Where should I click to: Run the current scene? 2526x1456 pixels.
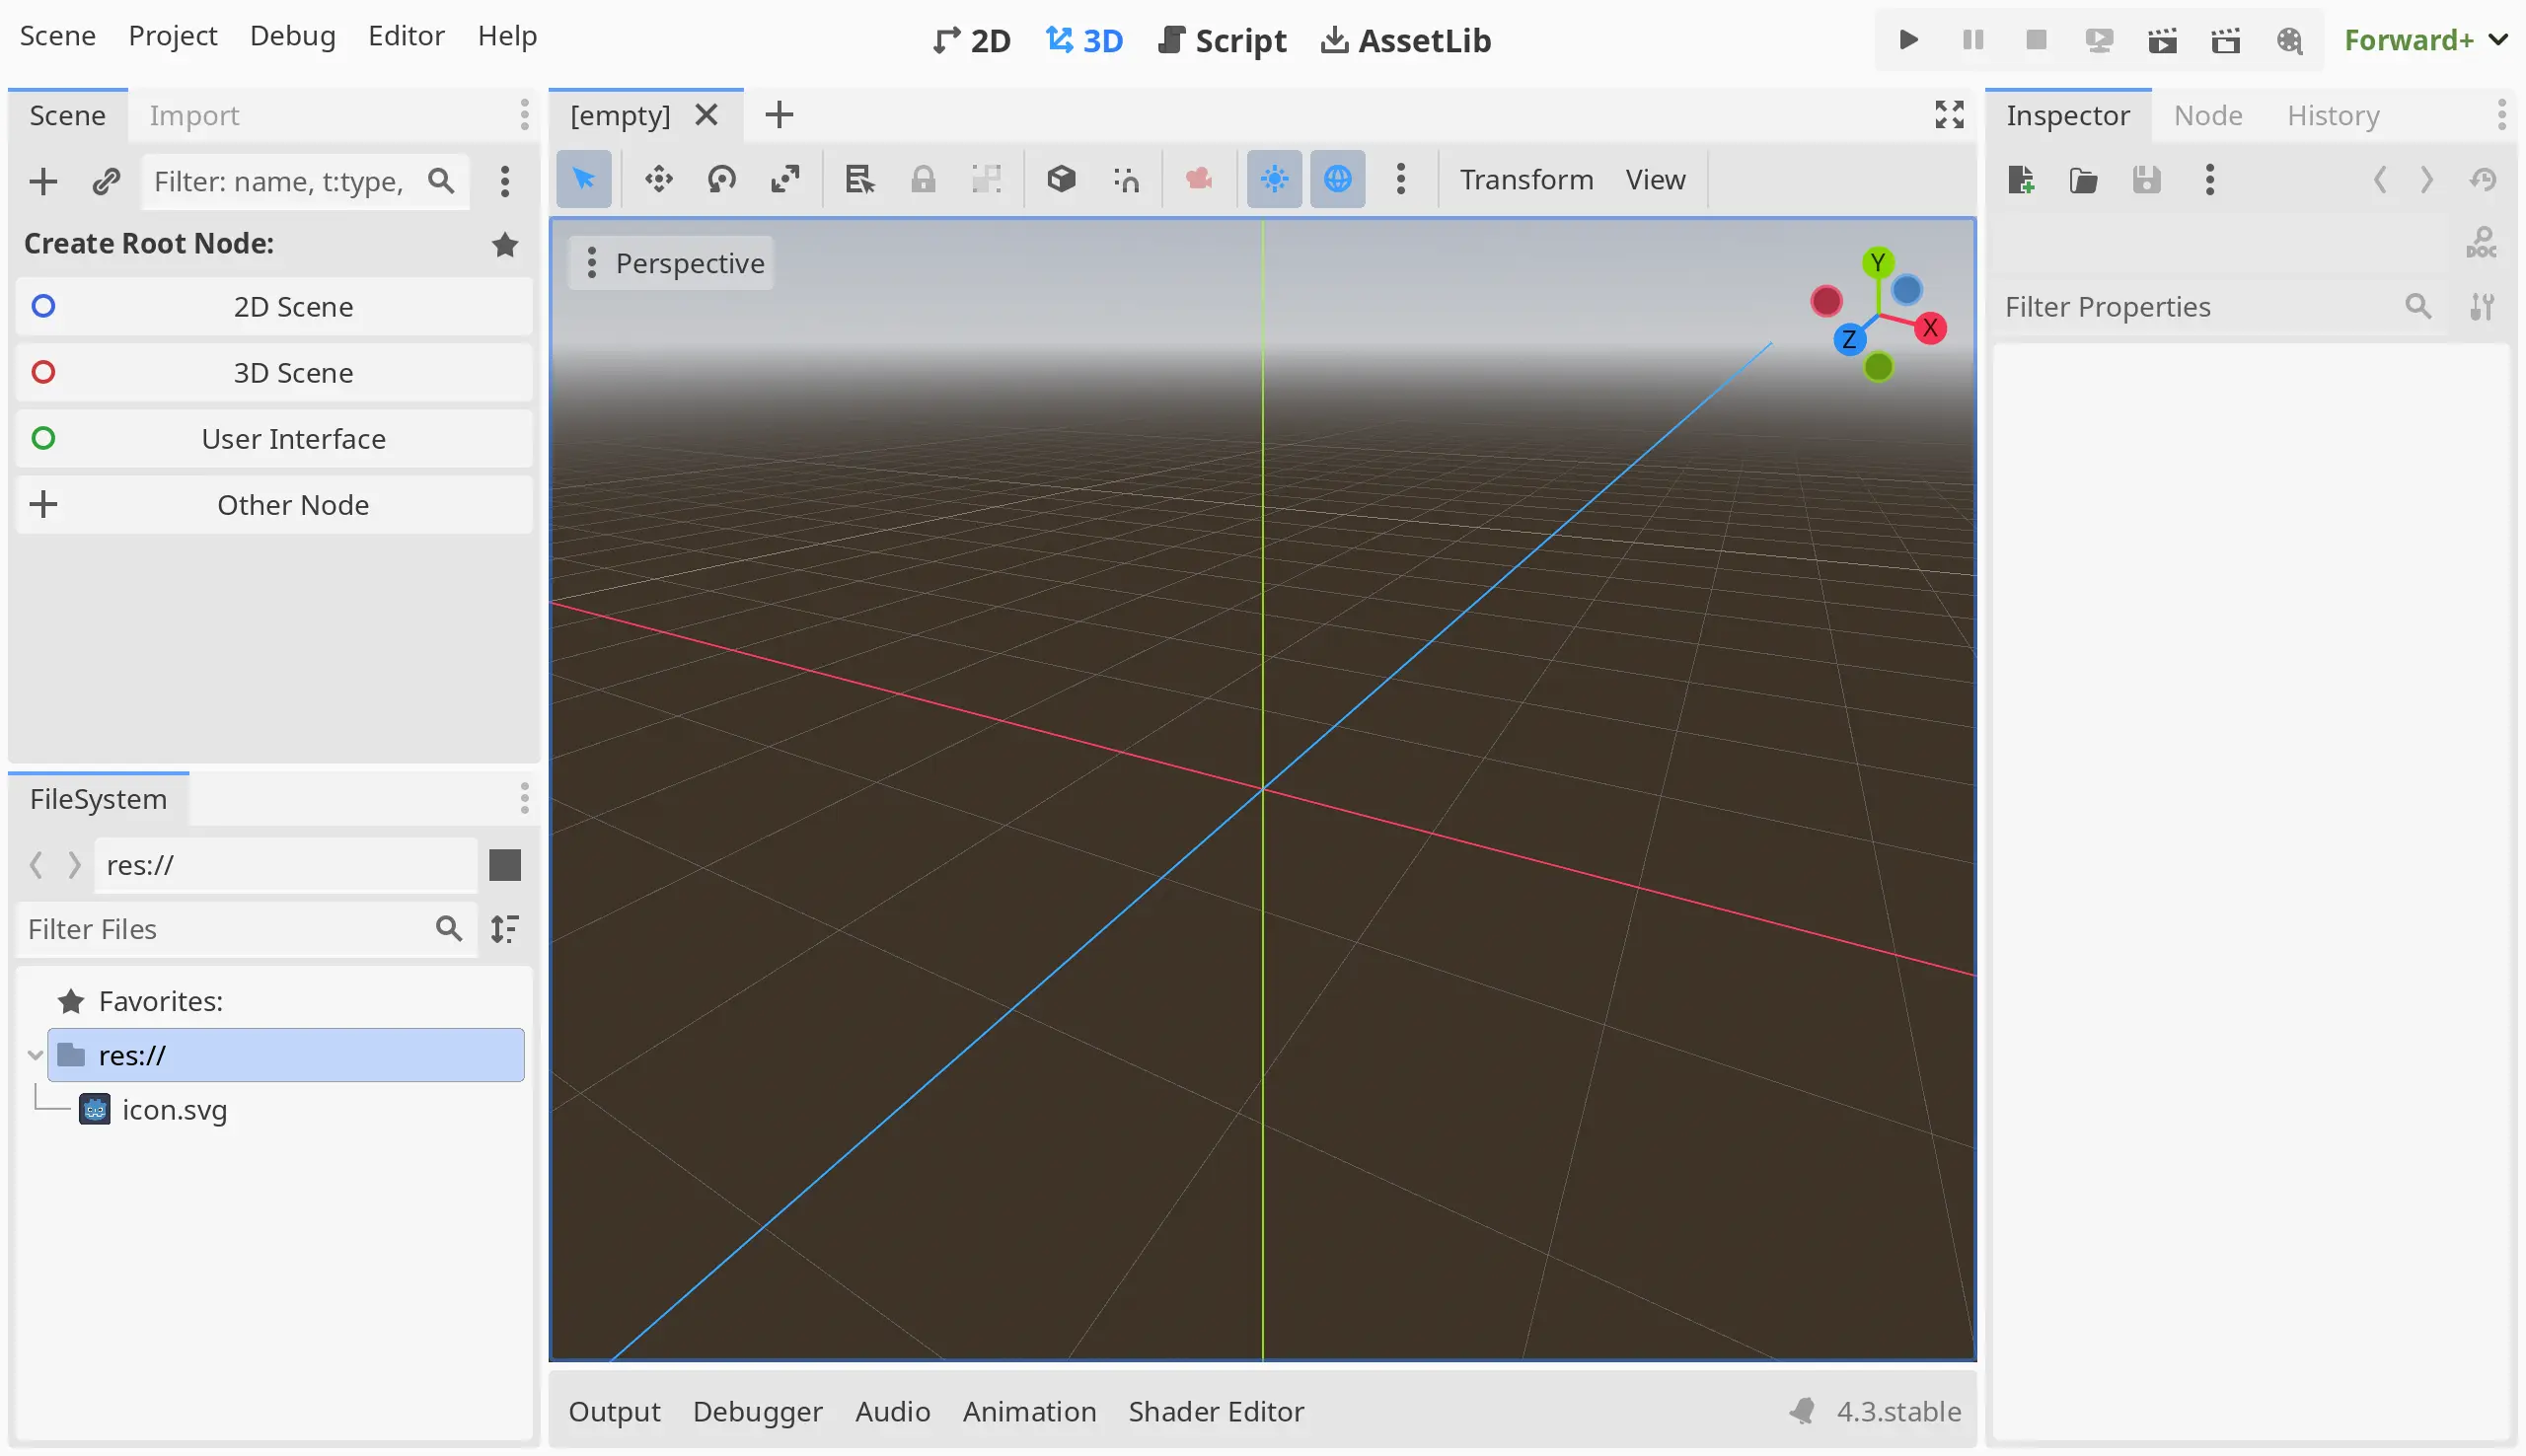pos(2162,40)
